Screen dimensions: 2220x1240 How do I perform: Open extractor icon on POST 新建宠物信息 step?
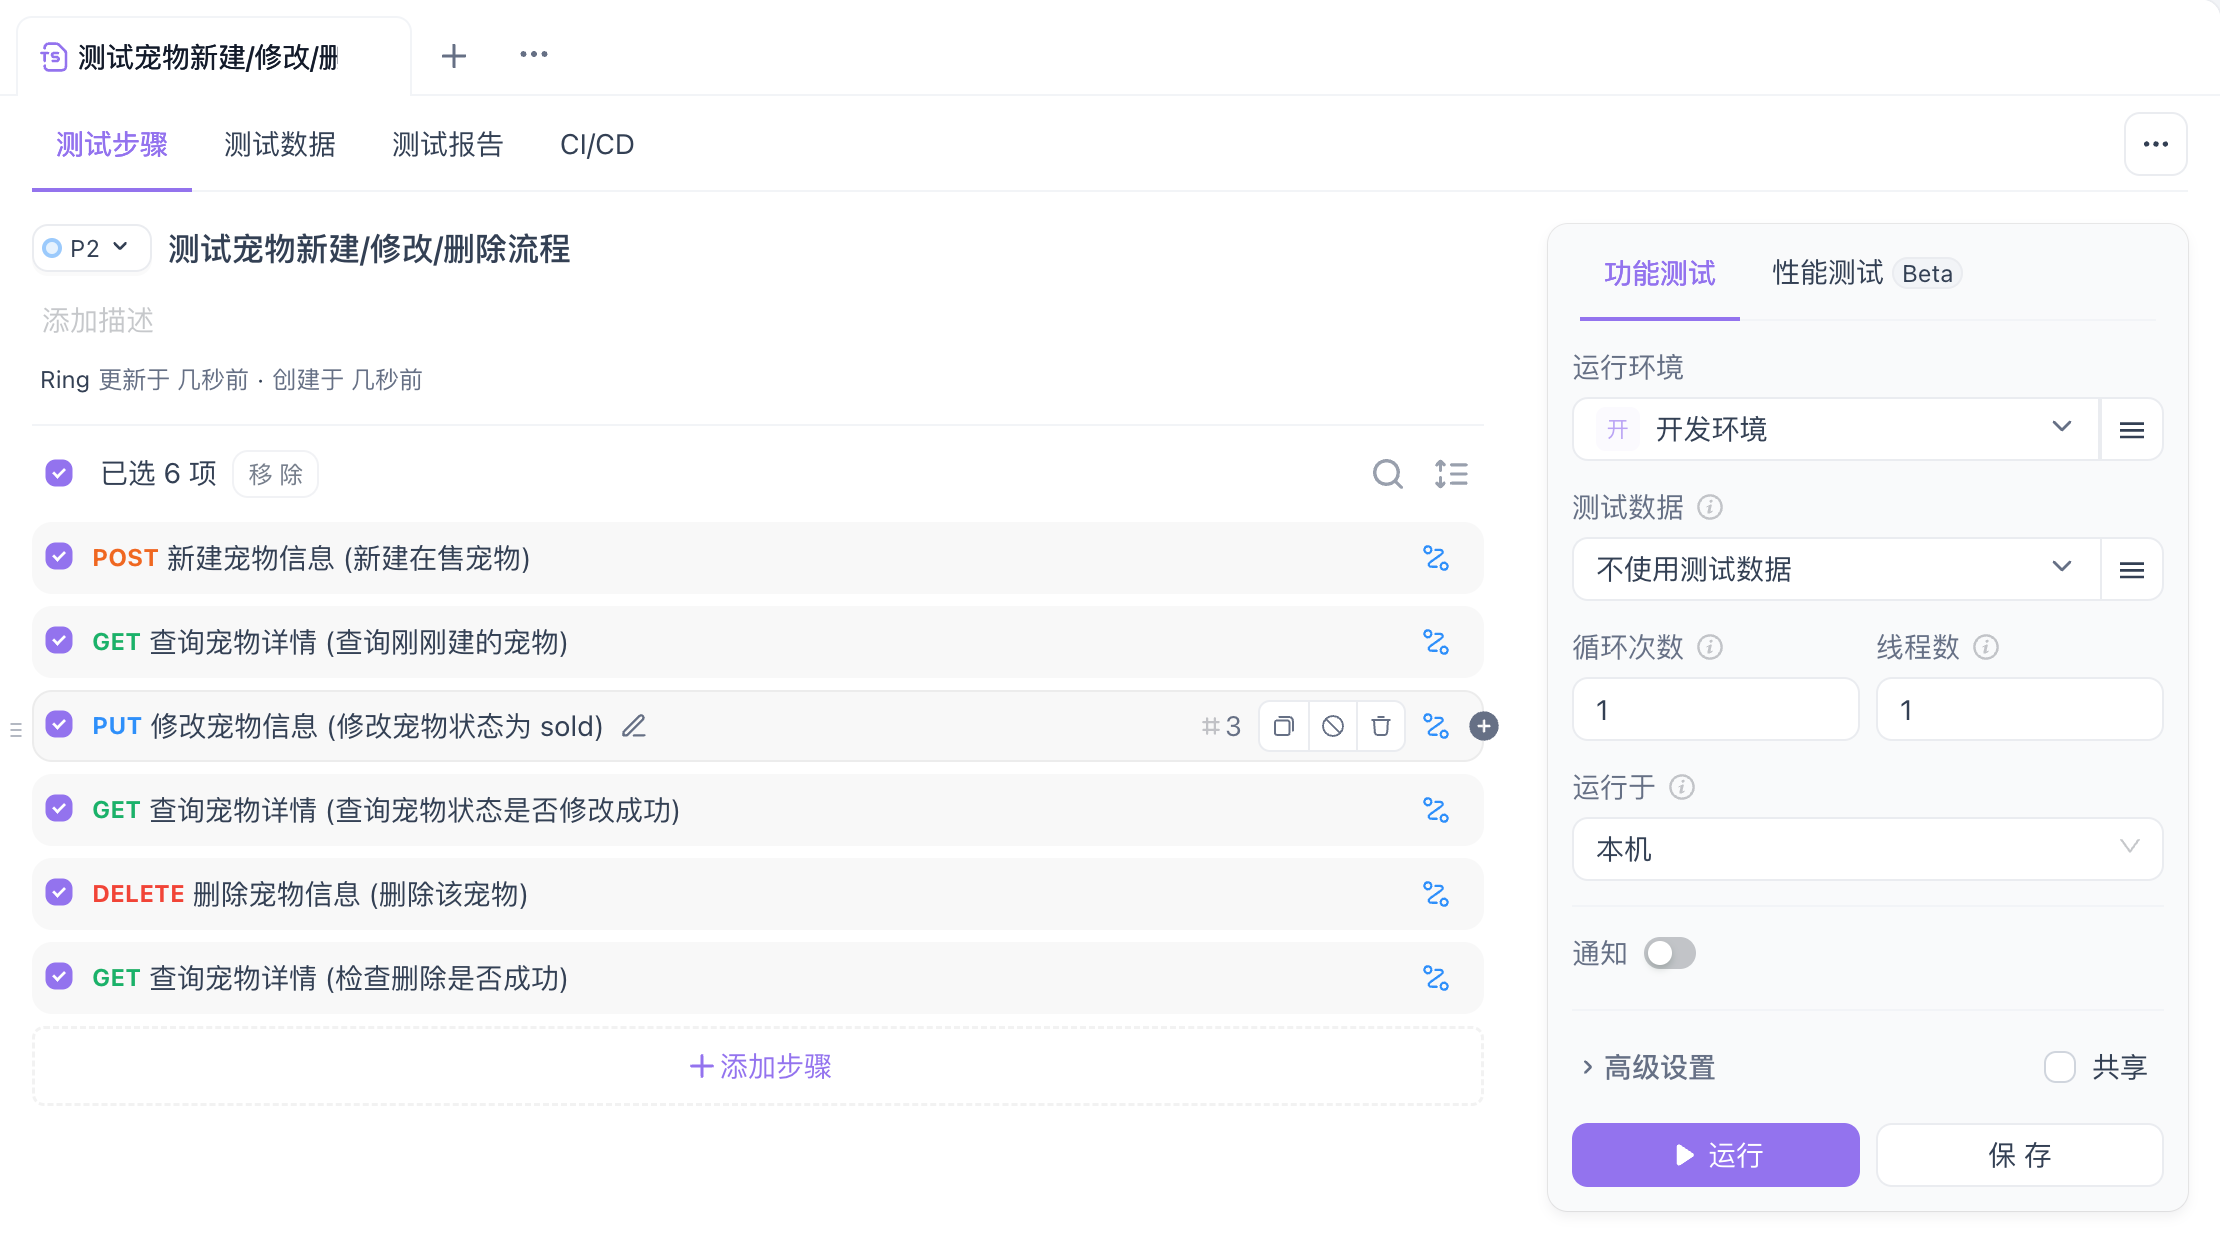click(x=1438, y=559)
